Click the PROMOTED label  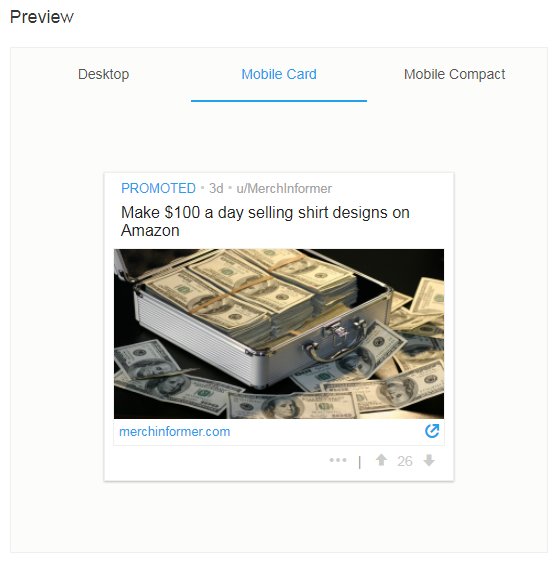click(x=158, y=188)
